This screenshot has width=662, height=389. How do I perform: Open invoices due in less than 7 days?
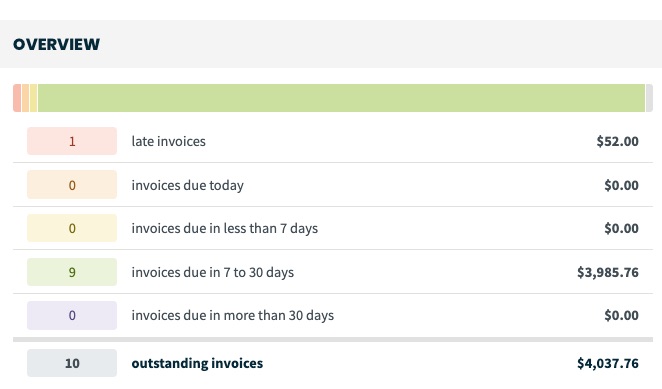pyautogui.click(x=225, y=229)
